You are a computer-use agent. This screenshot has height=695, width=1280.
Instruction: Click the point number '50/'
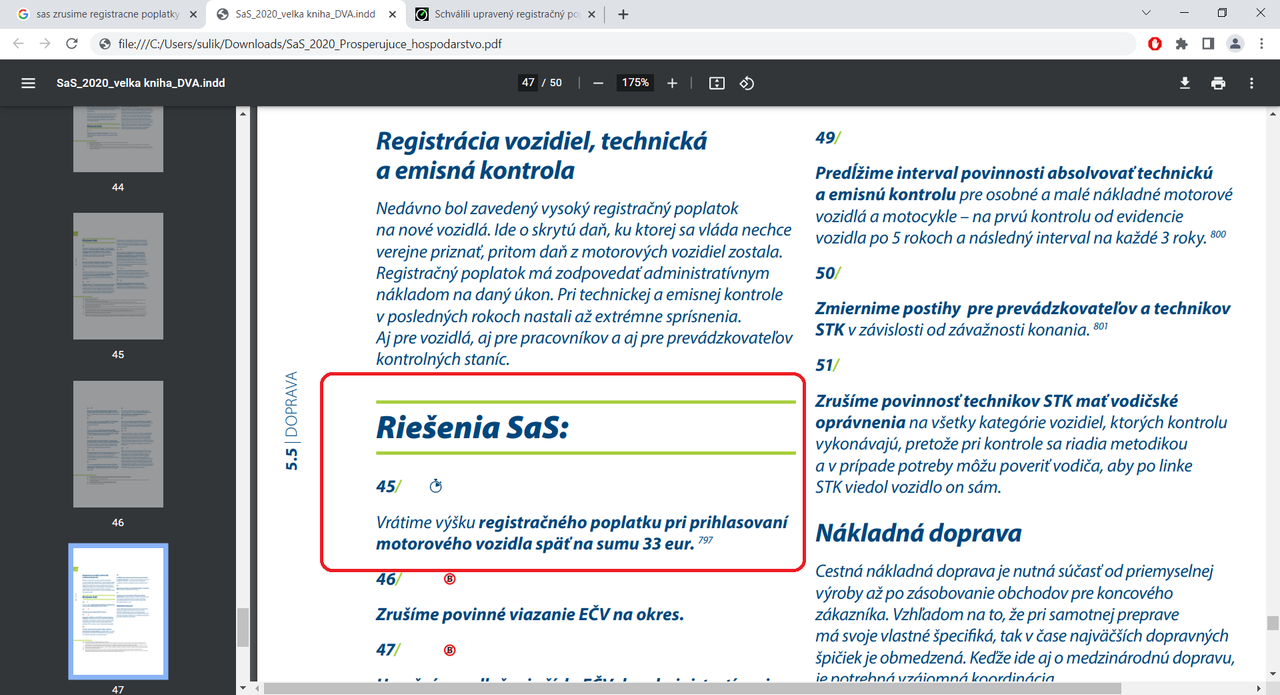829,273
